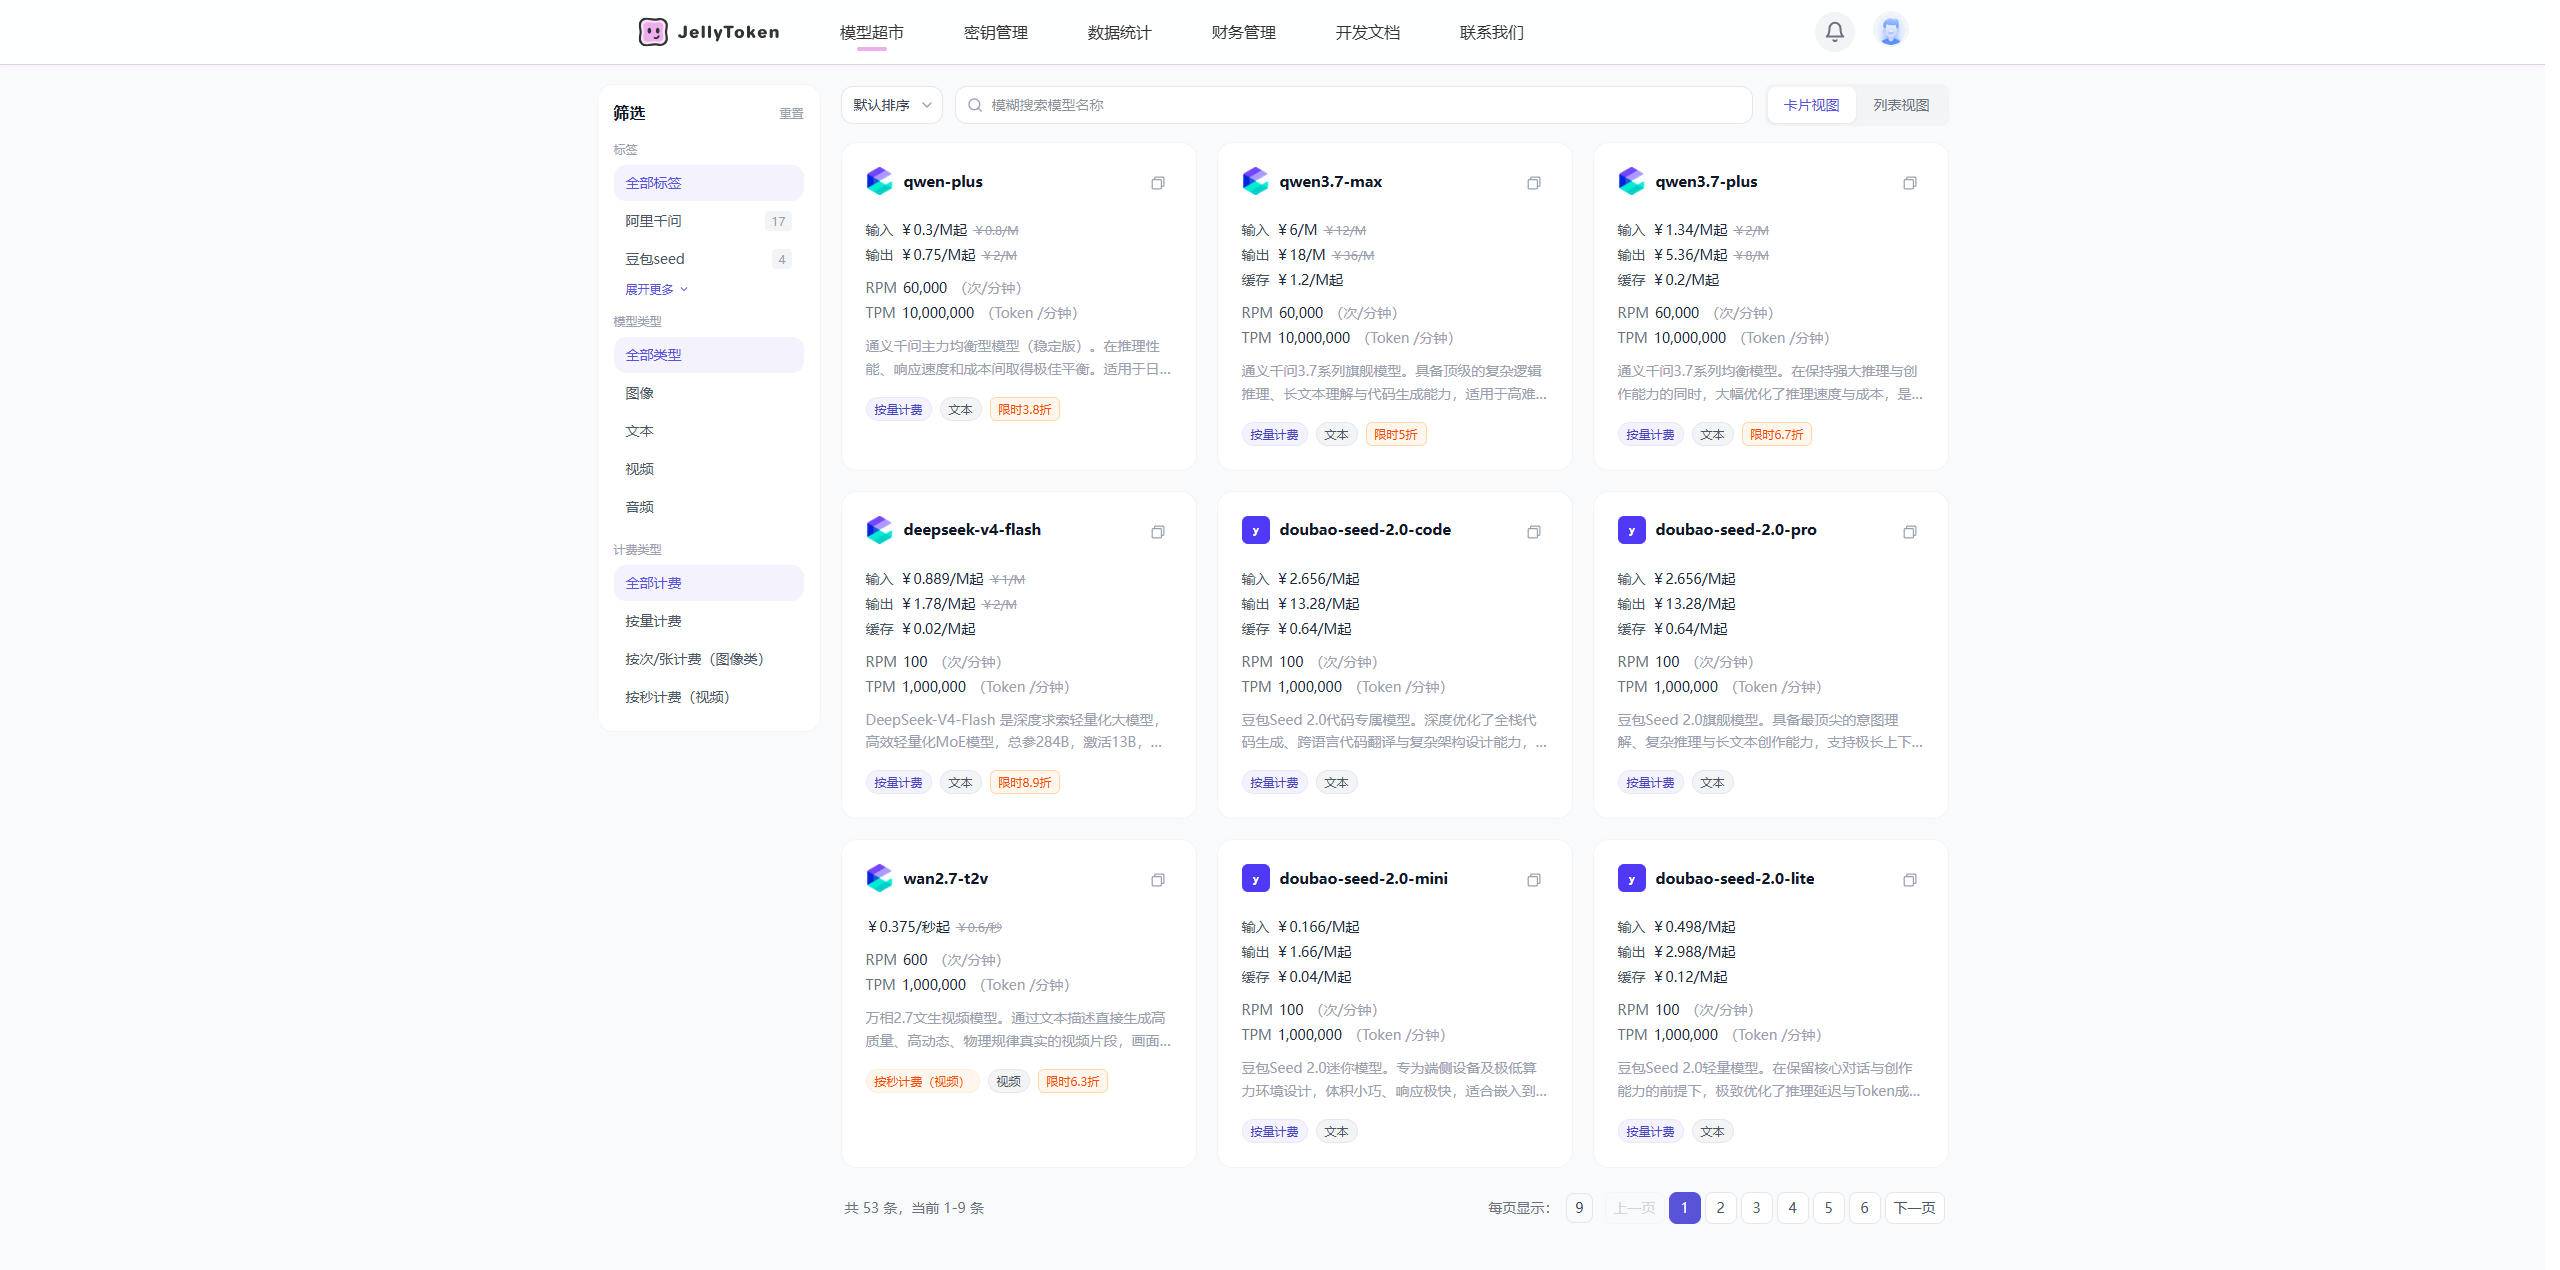The image size is (2560, 1270).
Task: Copy the qwen3.7-plus model name
Action: [1909, 183]
